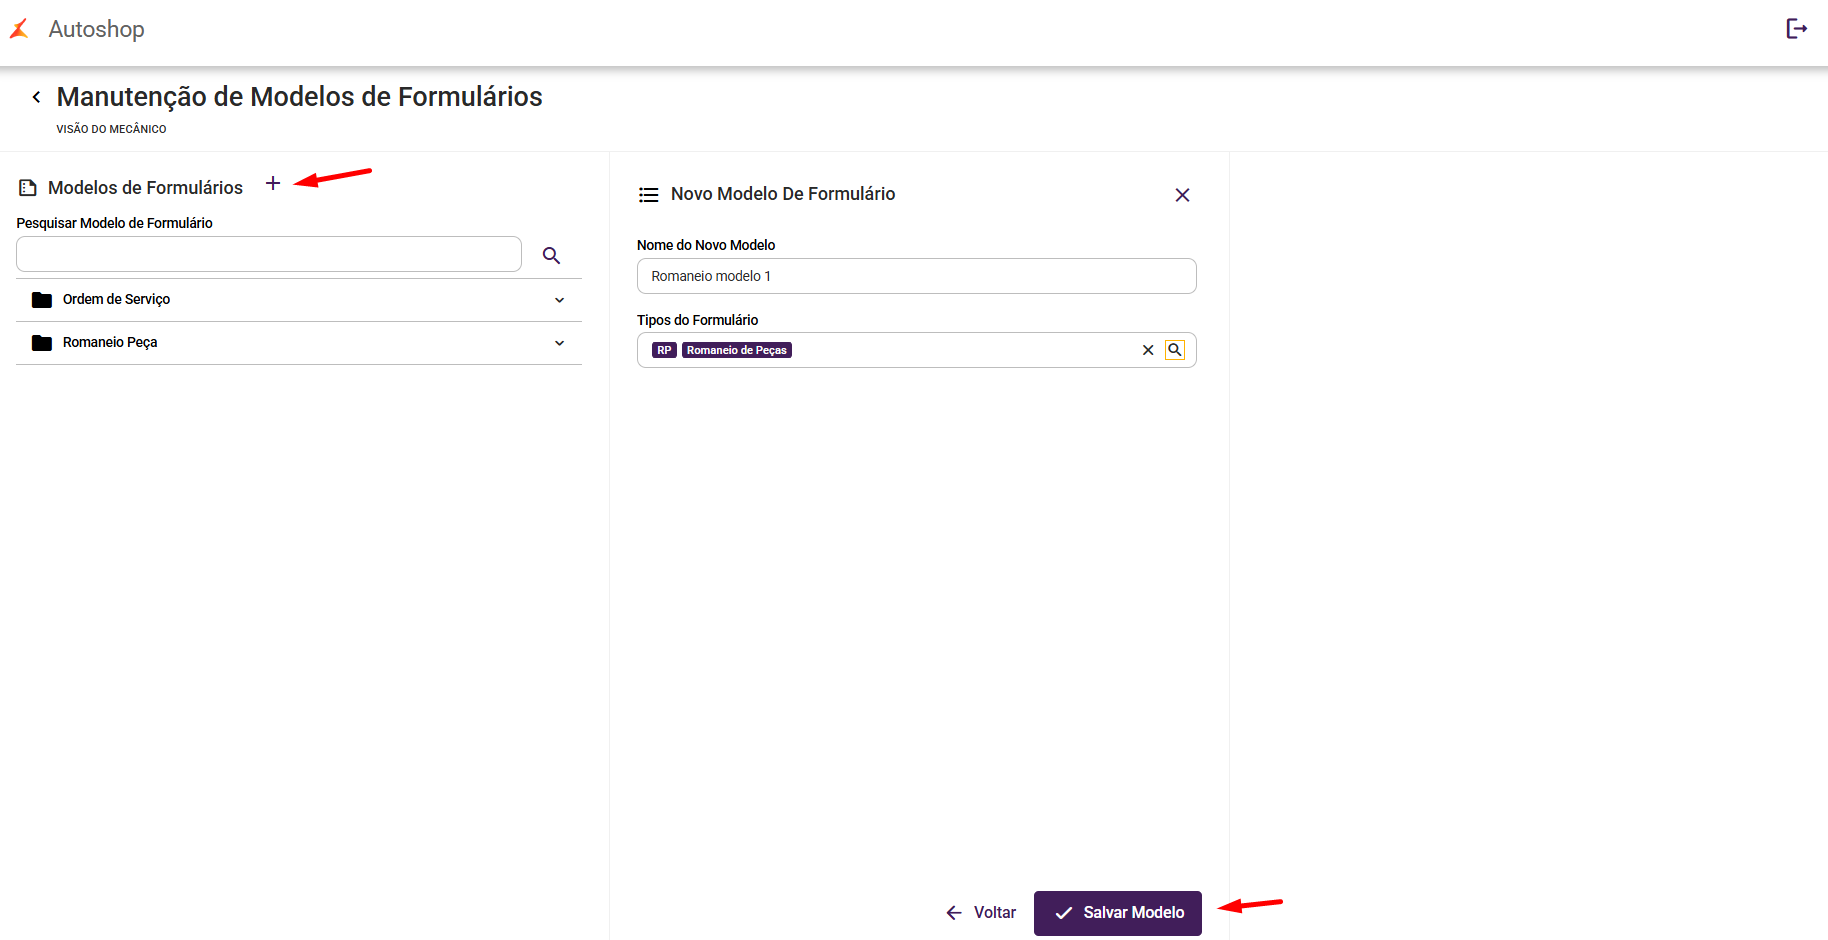Image resolution: width=1828 pixels, height=940 pixels.
Task: Open the Tipos do Formulário lookup search
Action: click(1175, 350)
